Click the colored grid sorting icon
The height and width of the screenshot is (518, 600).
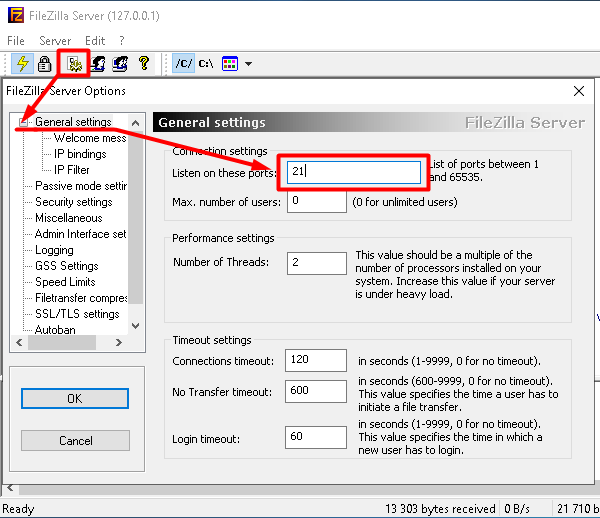(230, 64)
